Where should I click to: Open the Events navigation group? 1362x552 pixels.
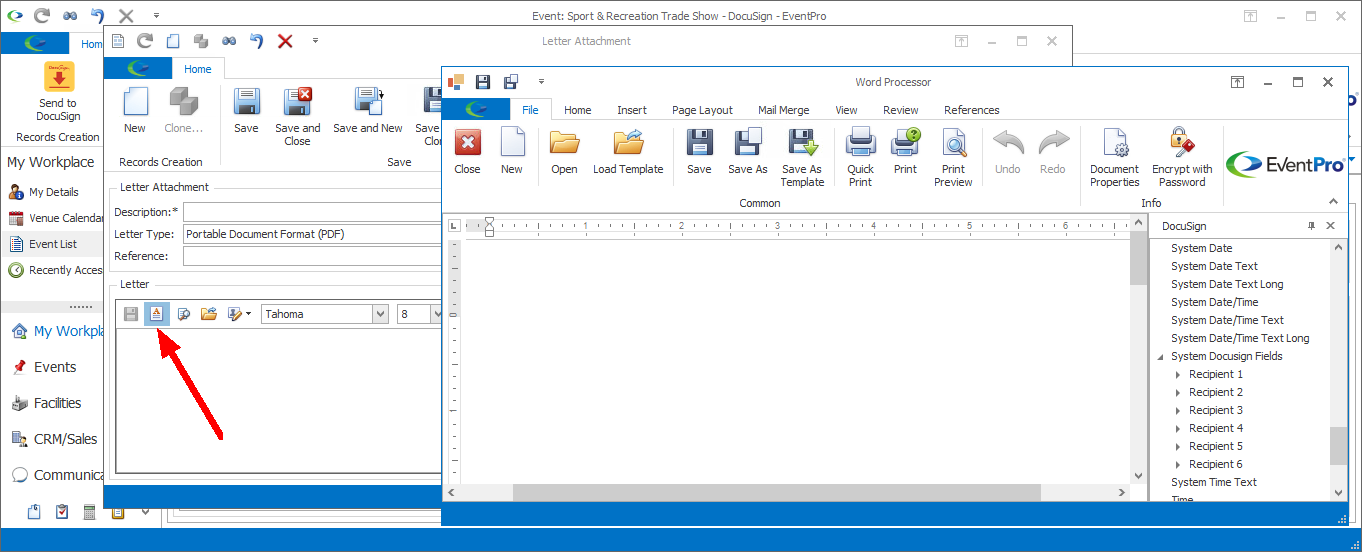[55, 367]
